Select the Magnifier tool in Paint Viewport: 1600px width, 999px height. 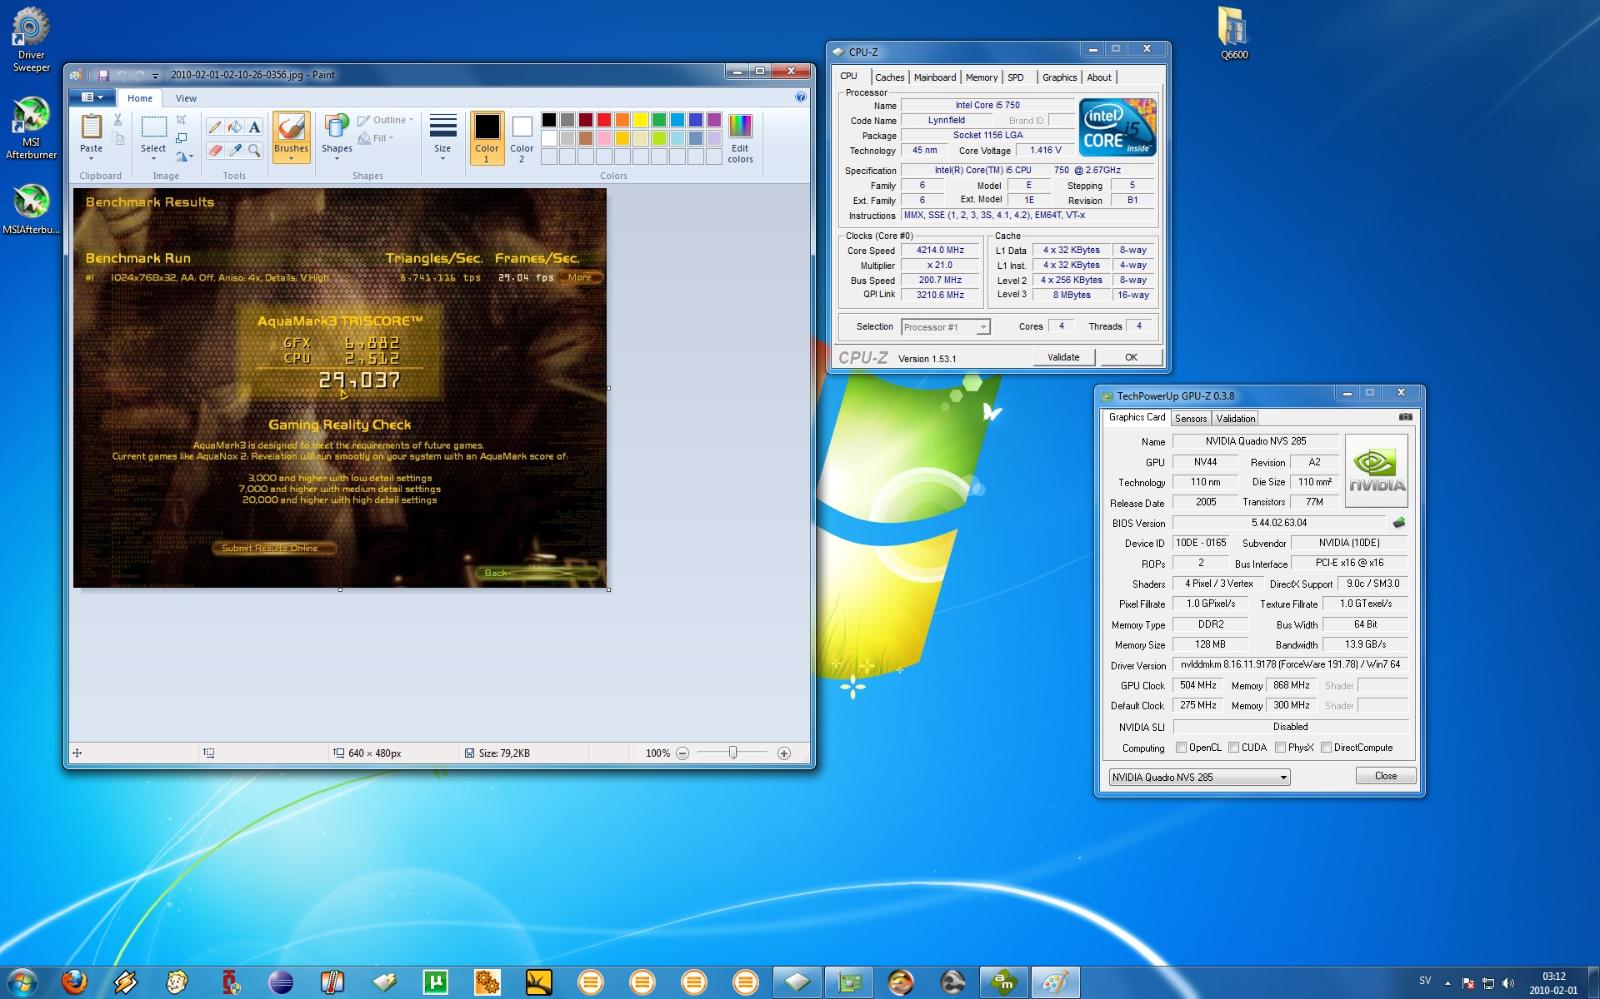pos(254,150)
